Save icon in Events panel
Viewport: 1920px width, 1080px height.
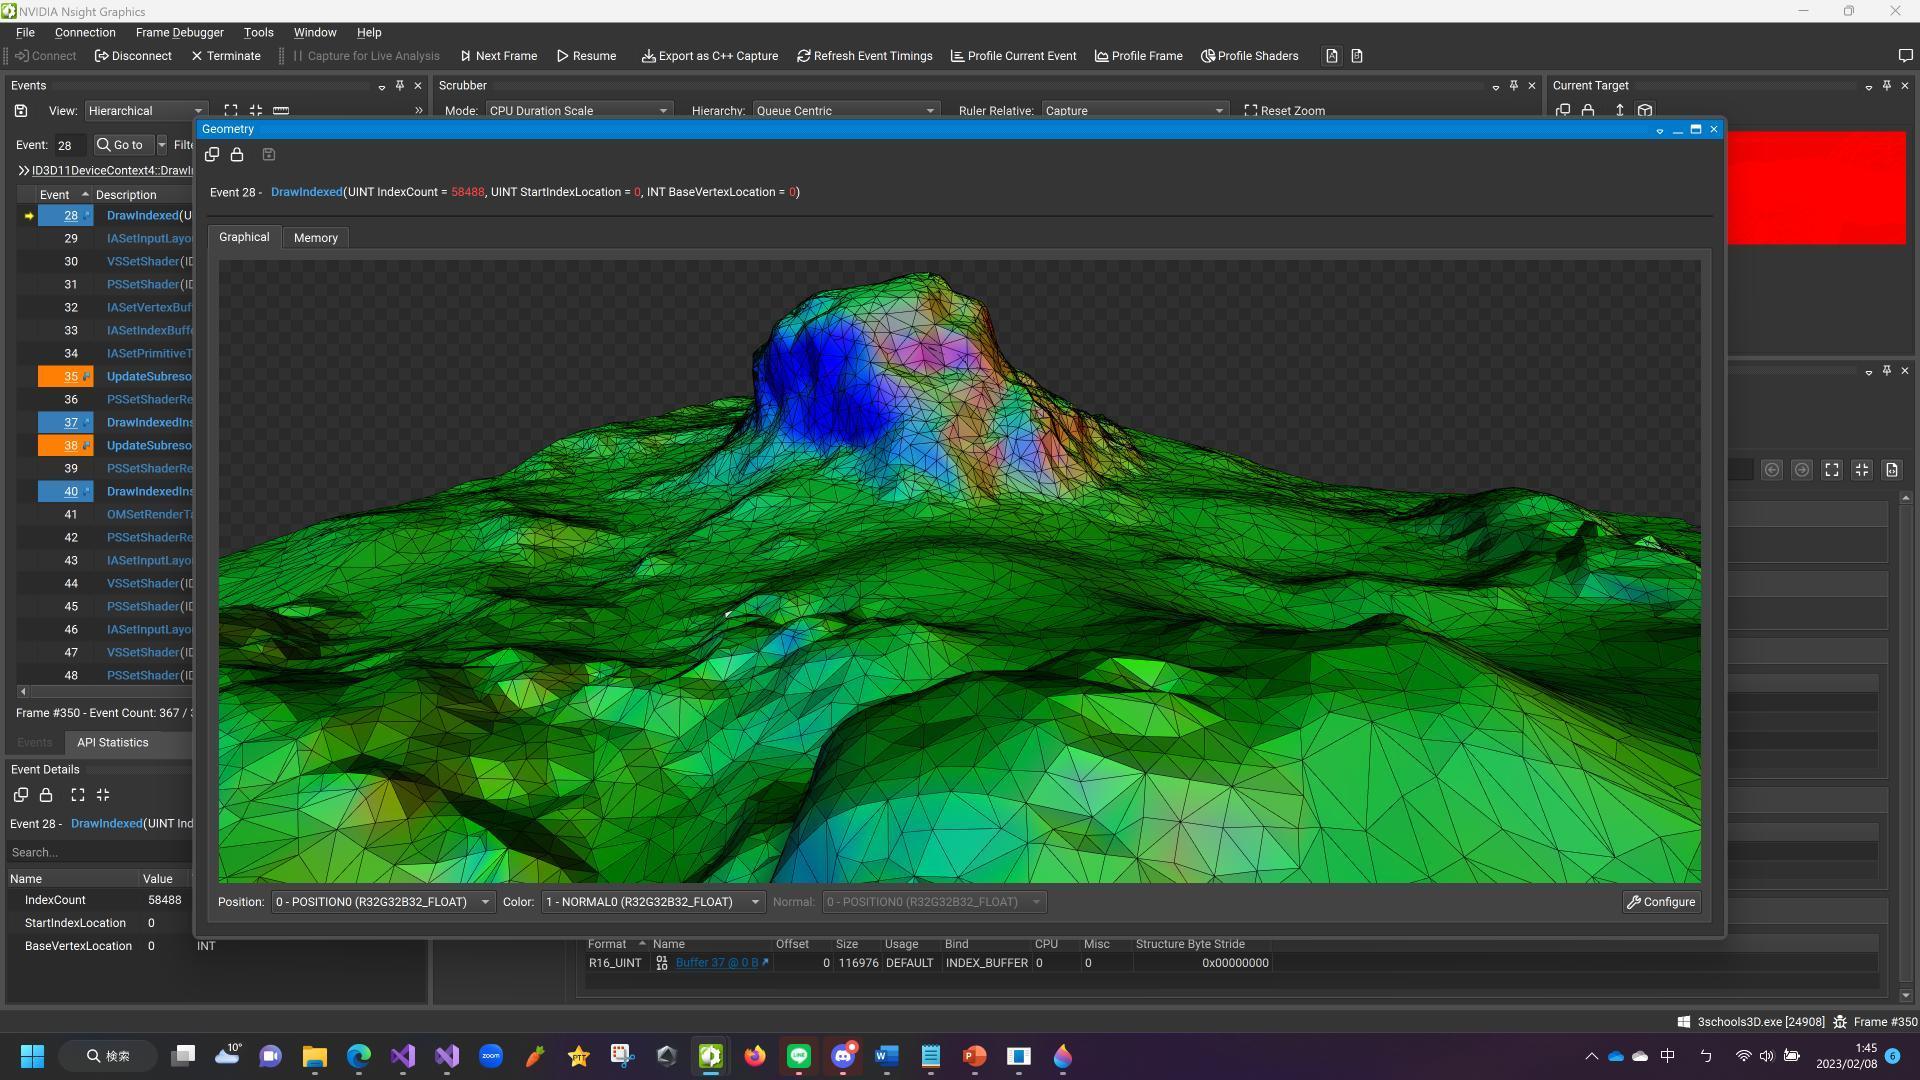(x=21, y=111)
